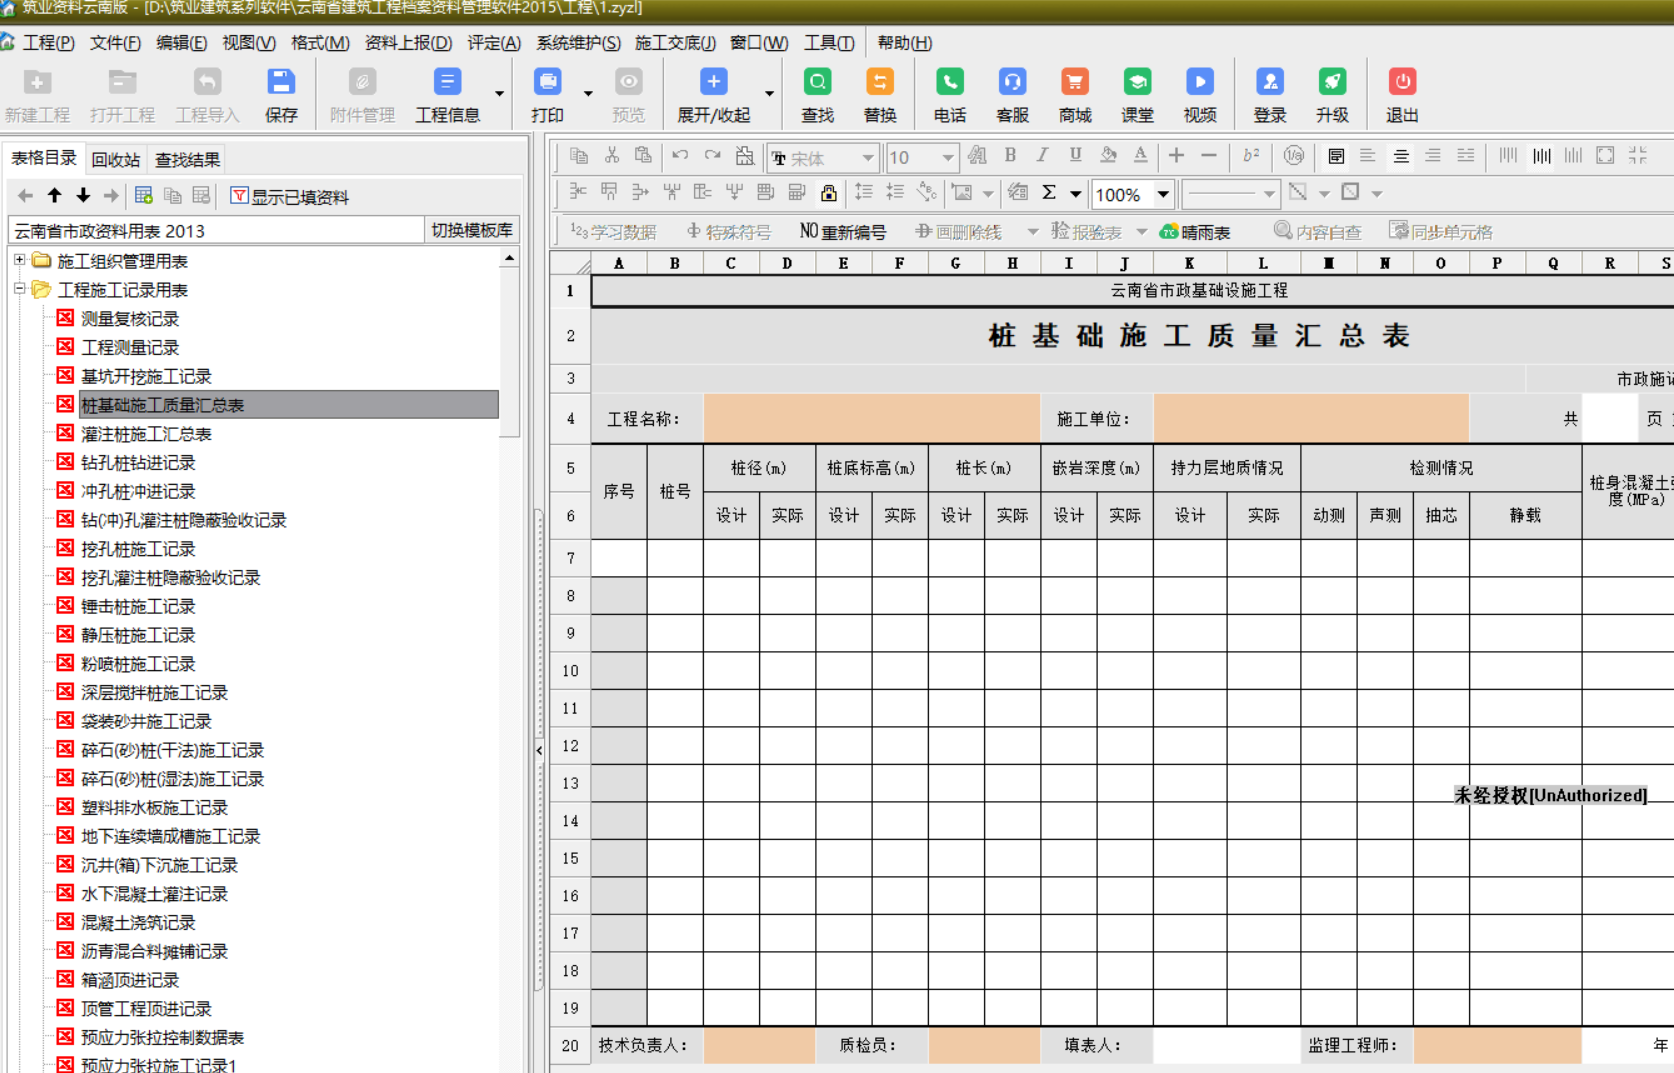The image size is (1674, 1073).
Task: Click the 升级 upgrade icon
Action: tap(1332, 83)
